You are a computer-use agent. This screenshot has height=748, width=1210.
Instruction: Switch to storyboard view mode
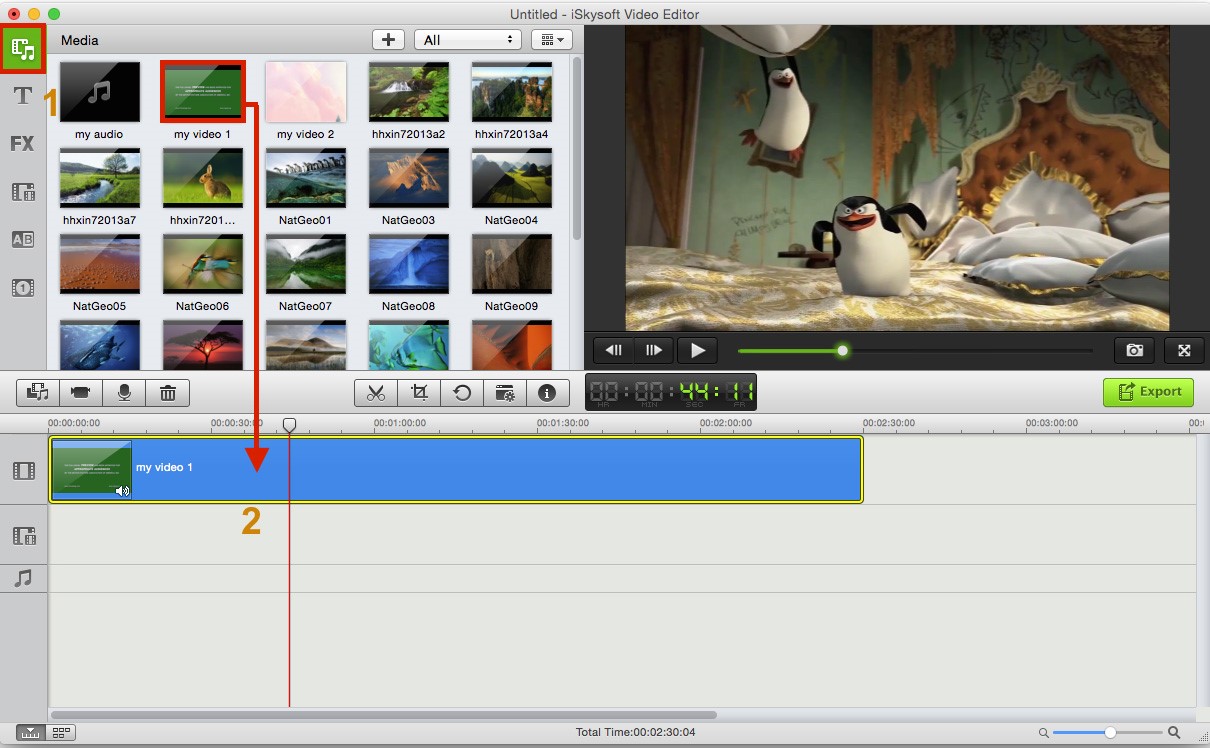pyautogui.click(x=61, y=732)
